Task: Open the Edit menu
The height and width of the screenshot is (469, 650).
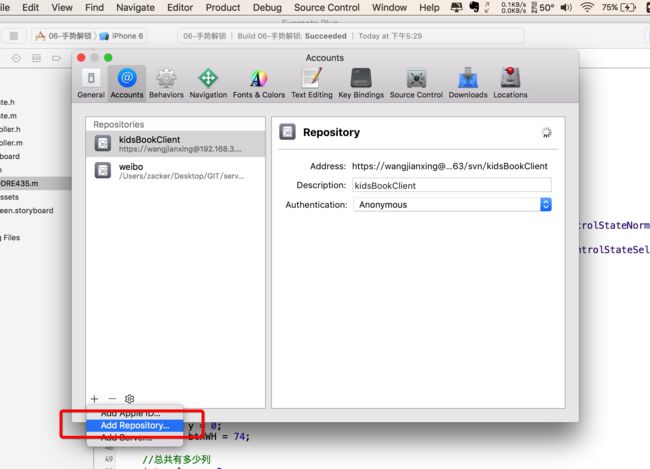Action: click(30, 7)
